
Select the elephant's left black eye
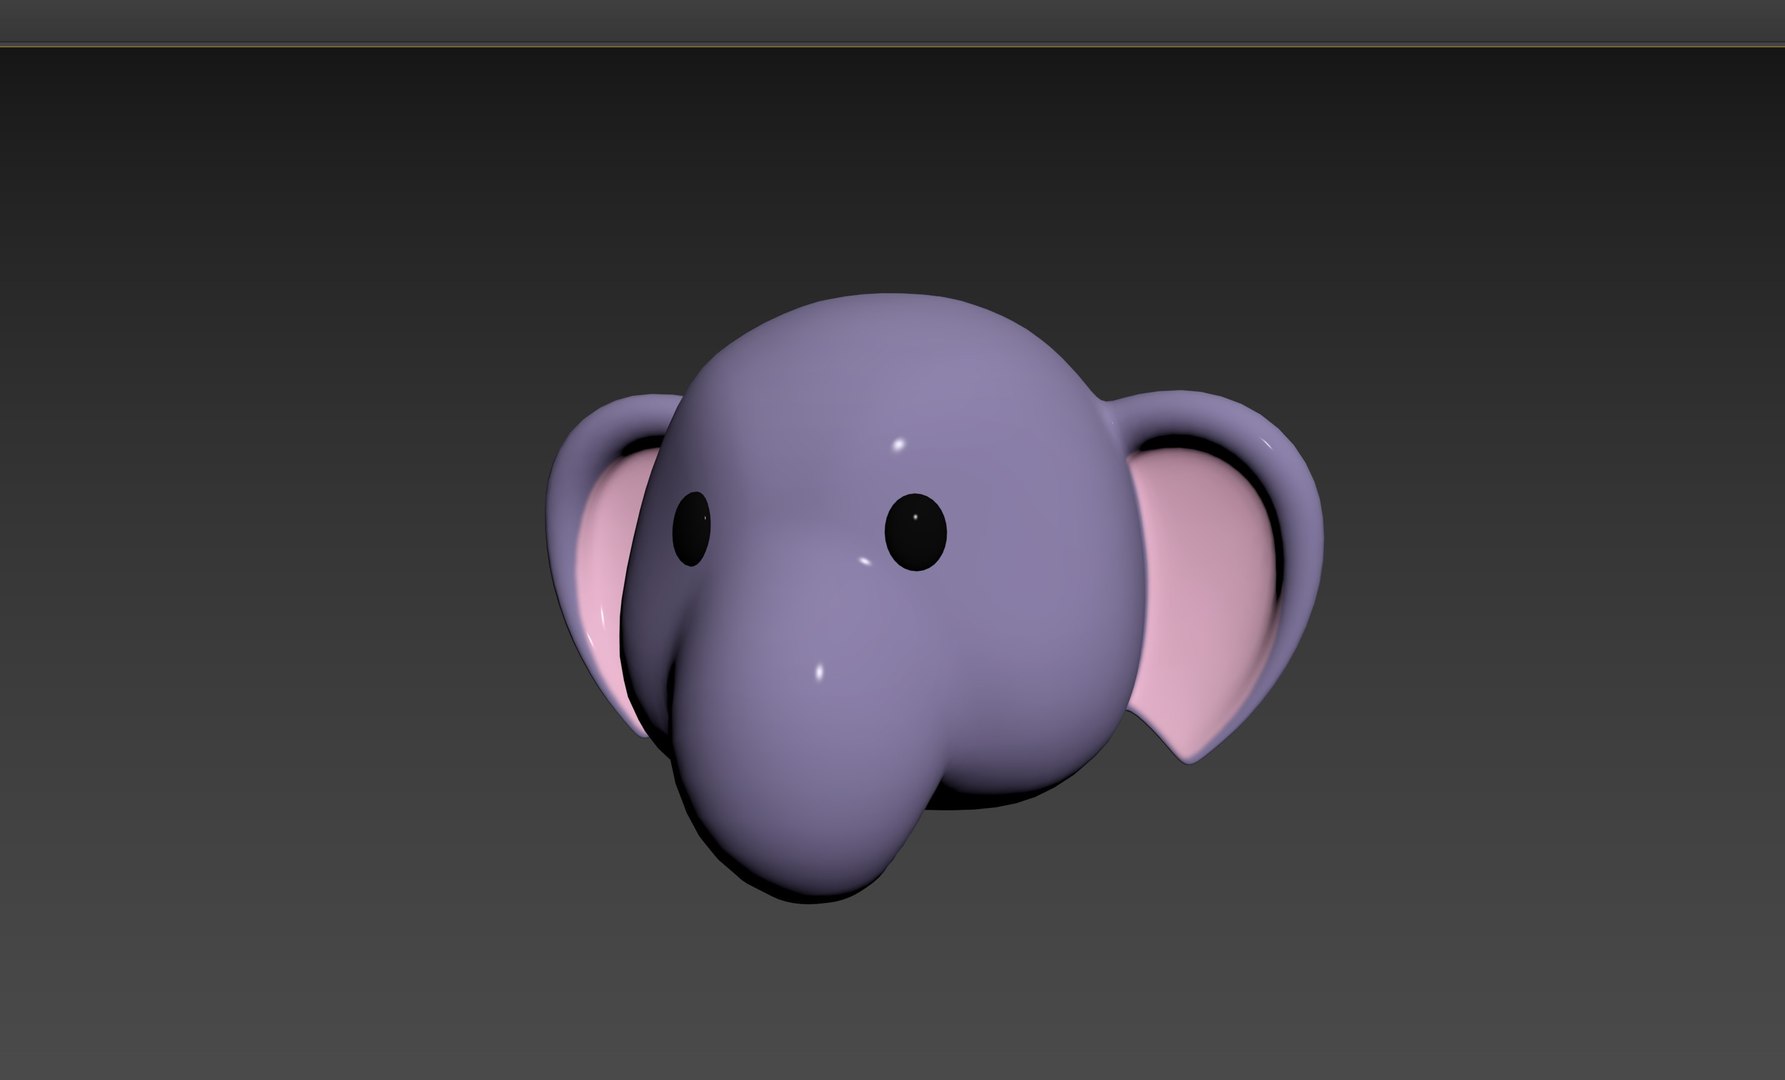[691, 528]
